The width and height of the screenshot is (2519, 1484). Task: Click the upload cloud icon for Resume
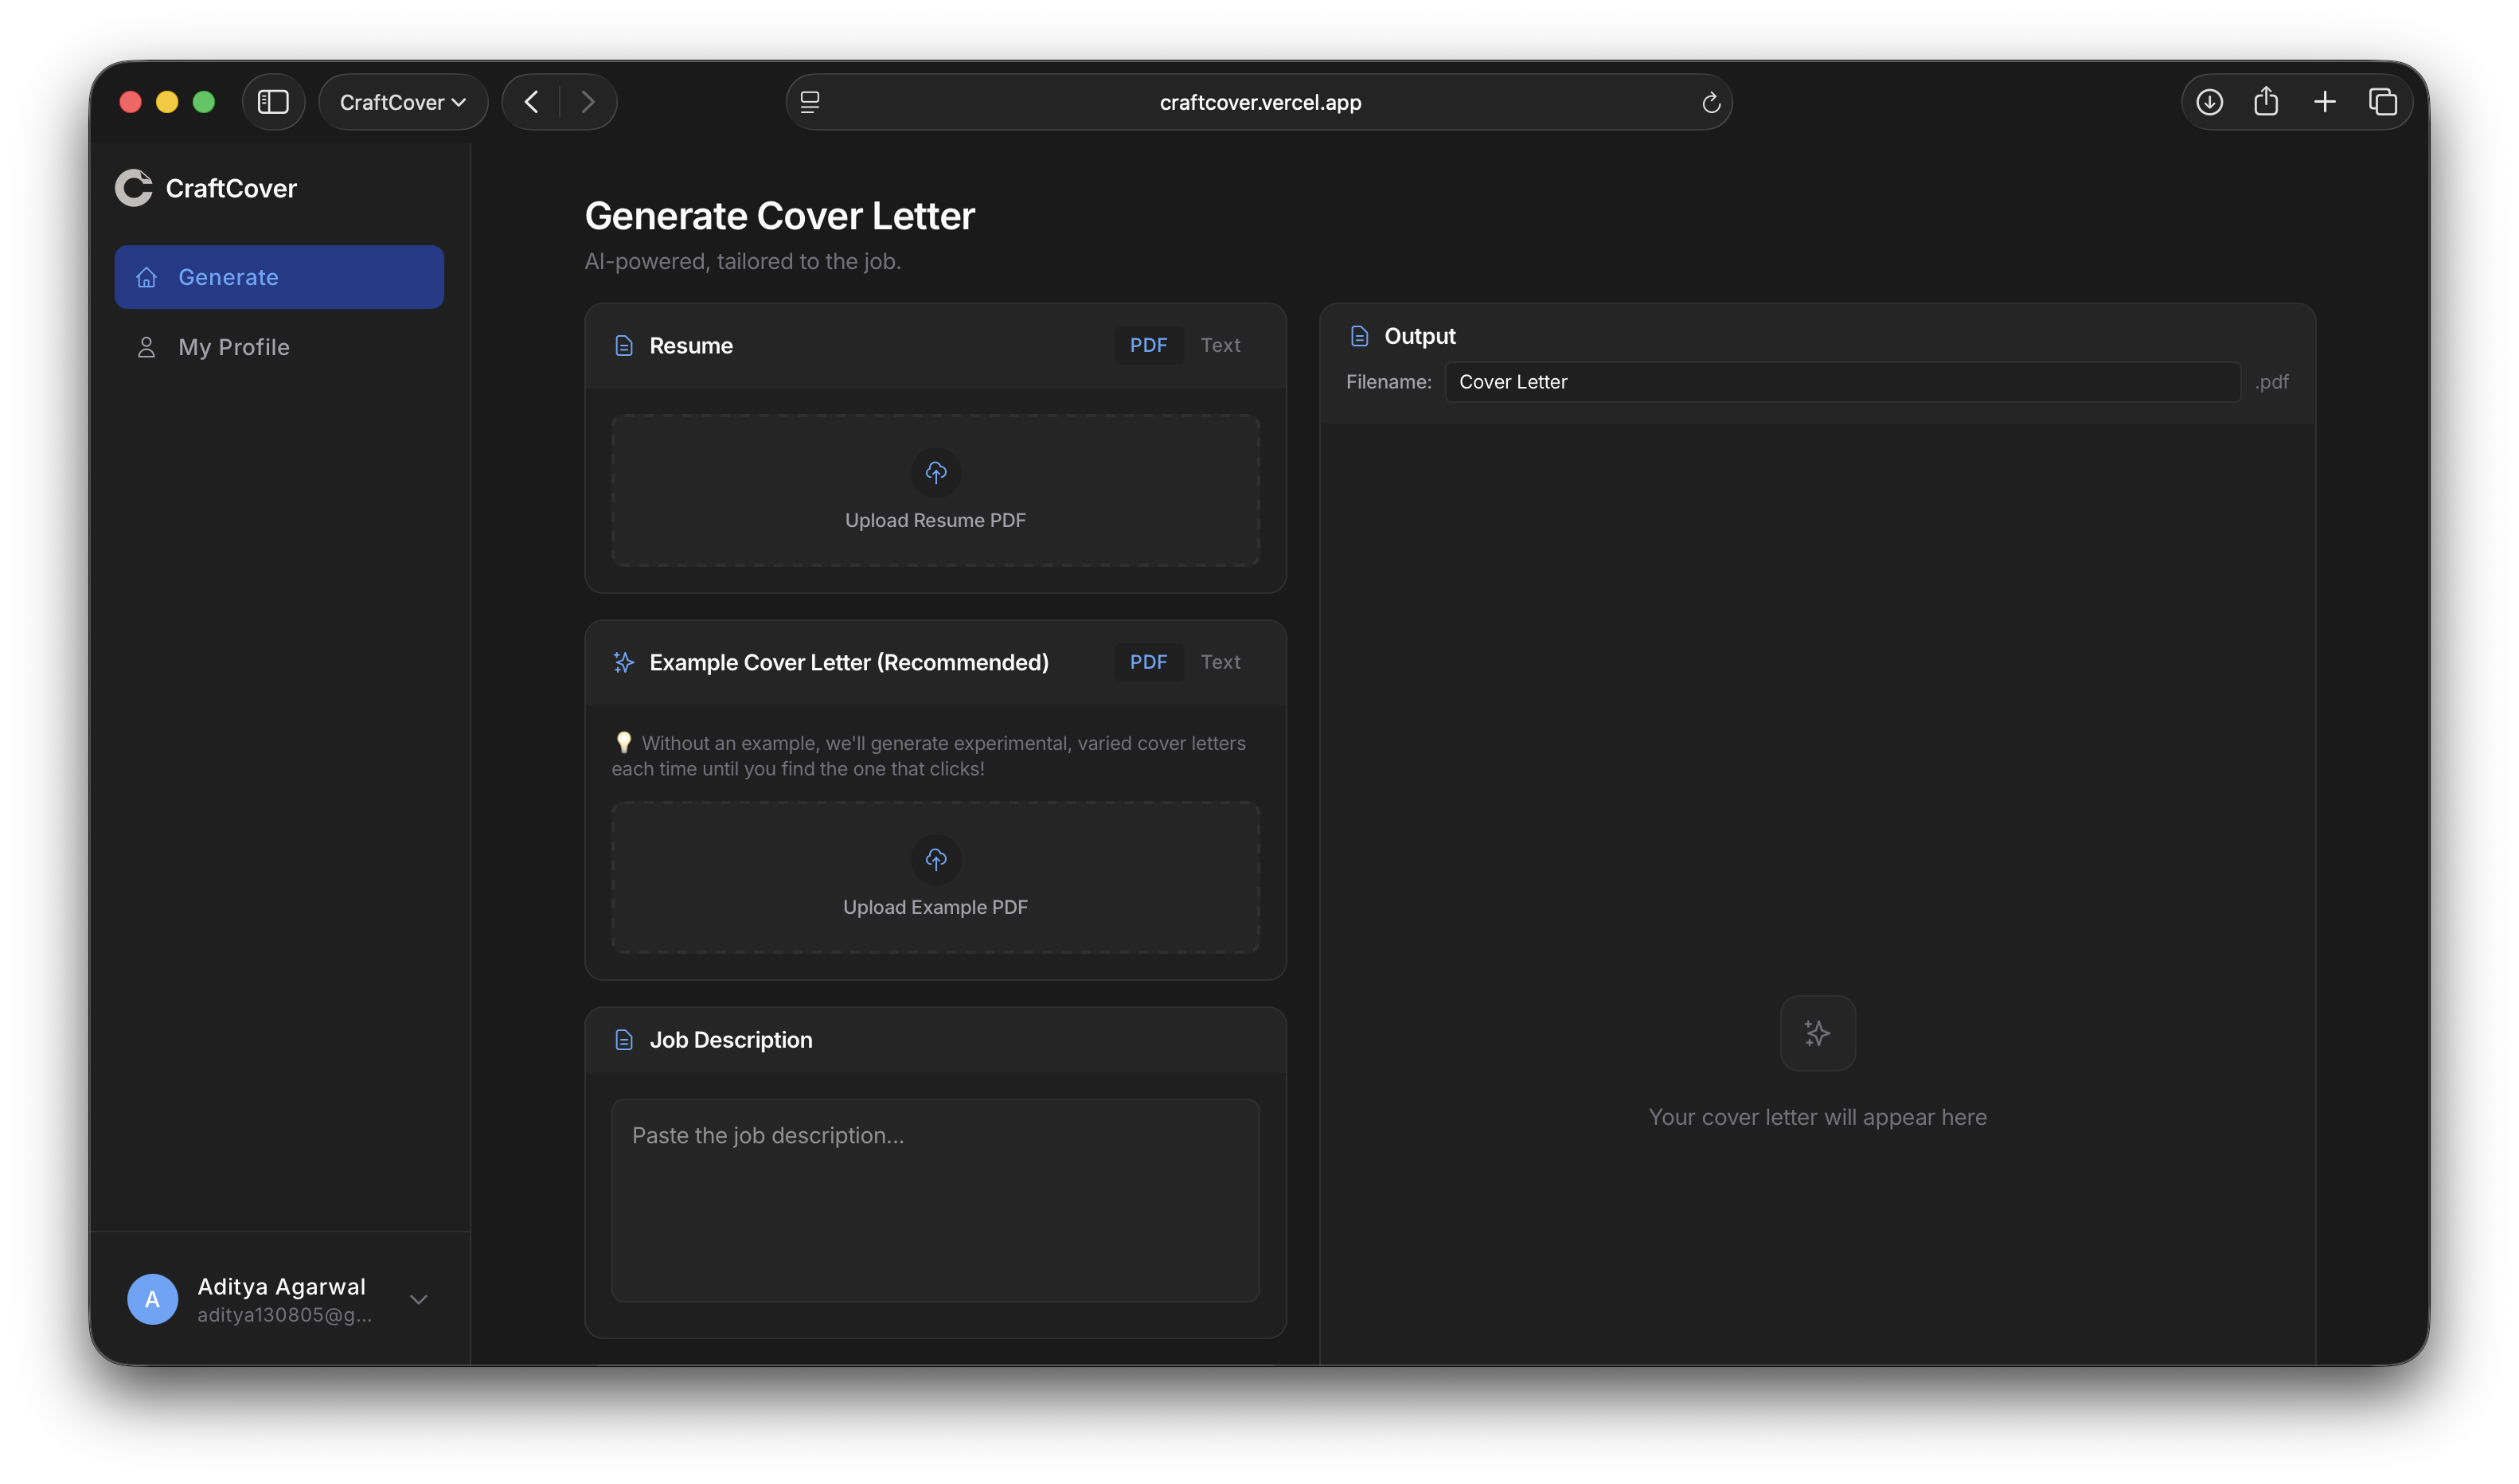935,472
